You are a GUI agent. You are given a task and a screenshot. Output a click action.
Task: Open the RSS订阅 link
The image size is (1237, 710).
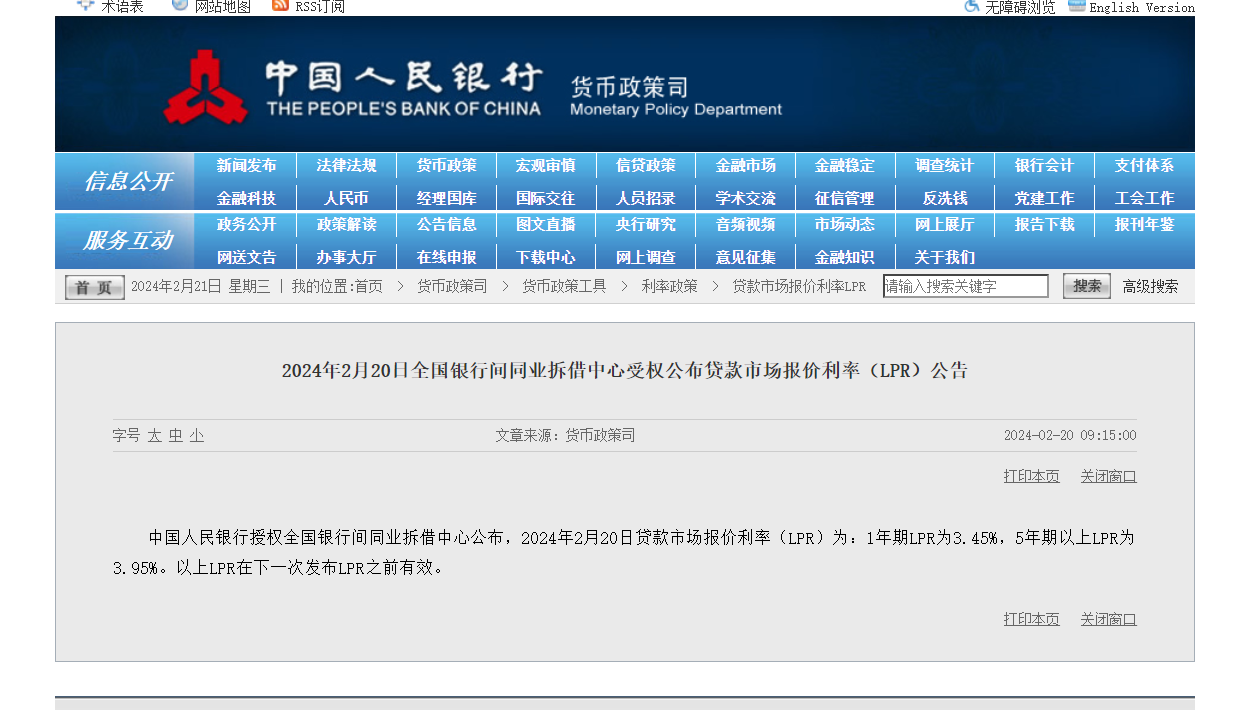[320, 6]
